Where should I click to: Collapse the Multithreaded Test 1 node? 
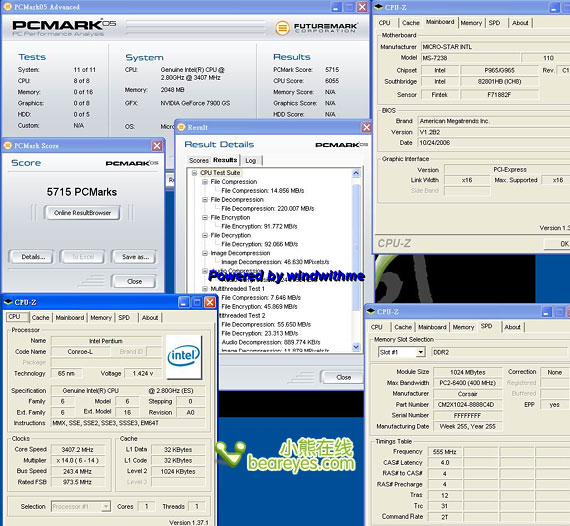click(x=205, y=289)
